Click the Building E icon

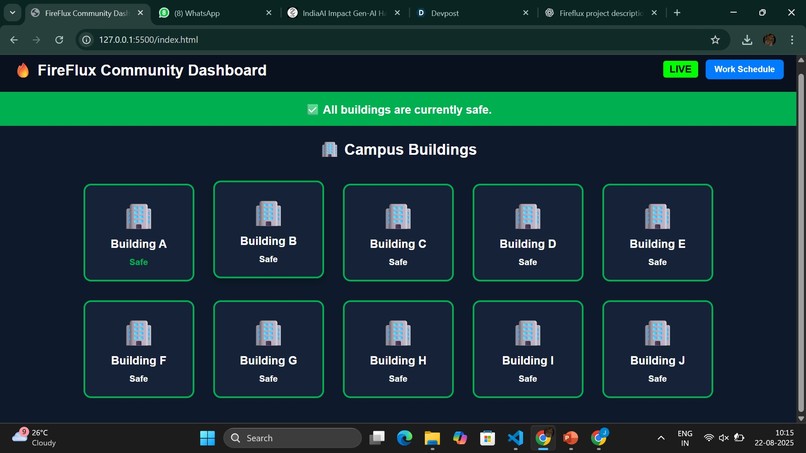(657, 216)
